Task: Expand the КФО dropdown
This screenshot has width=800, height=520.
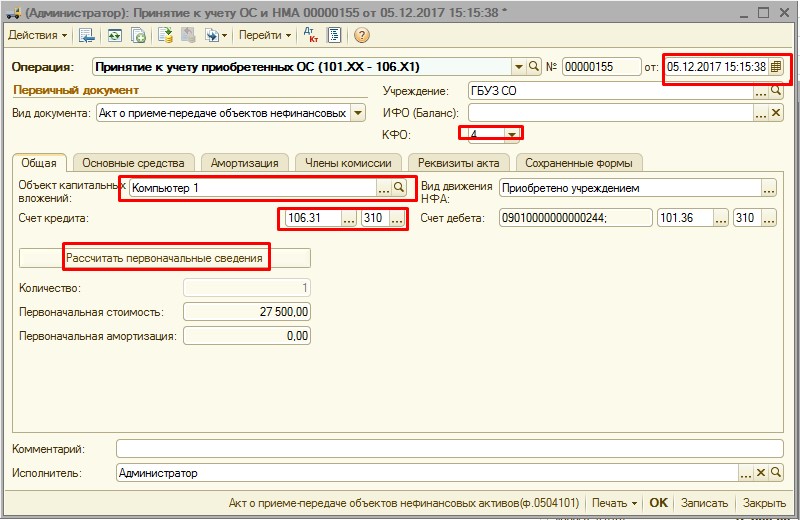Action: coord(512,134)
